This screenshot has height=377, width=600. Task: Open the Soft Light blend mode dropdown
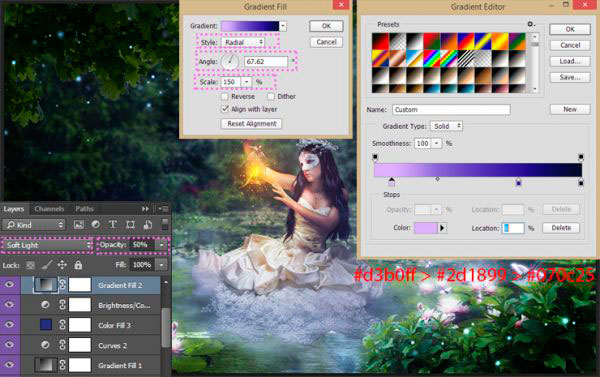[x=47, y=245]
